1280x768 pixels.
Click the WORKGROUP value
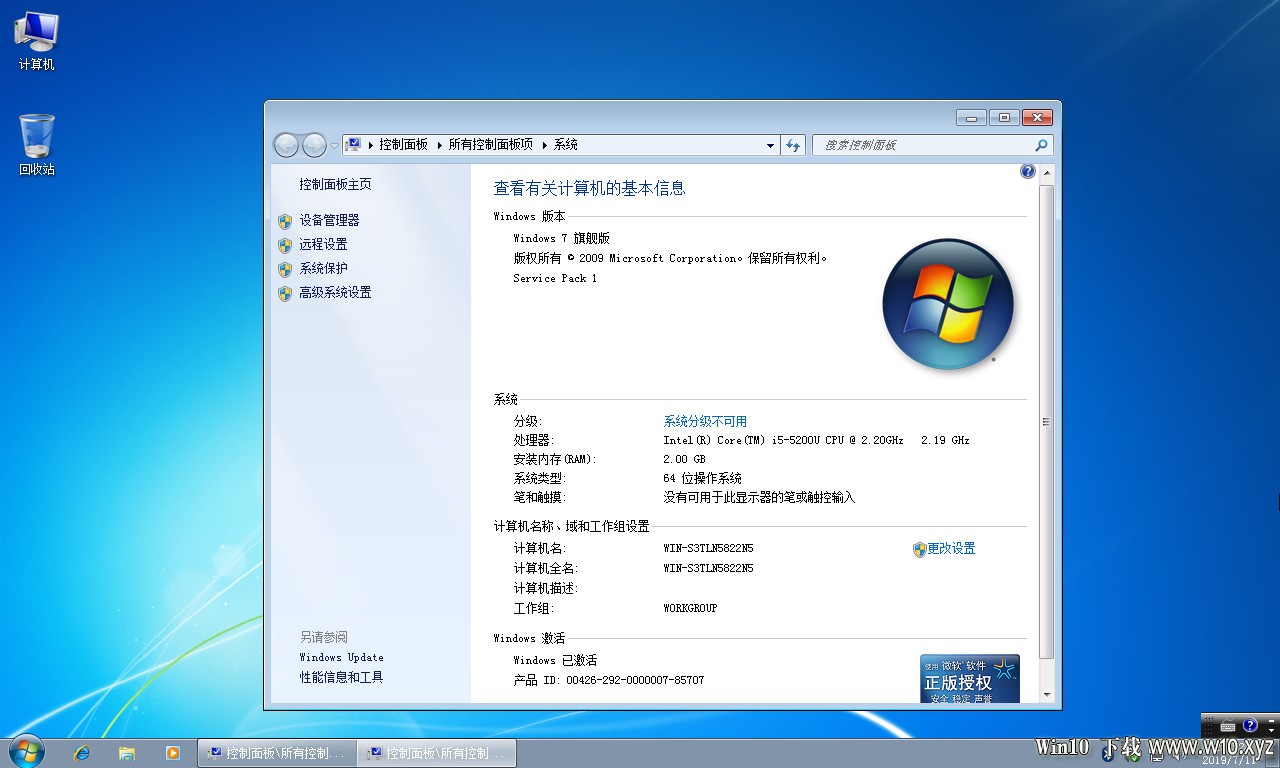(690, 608)
